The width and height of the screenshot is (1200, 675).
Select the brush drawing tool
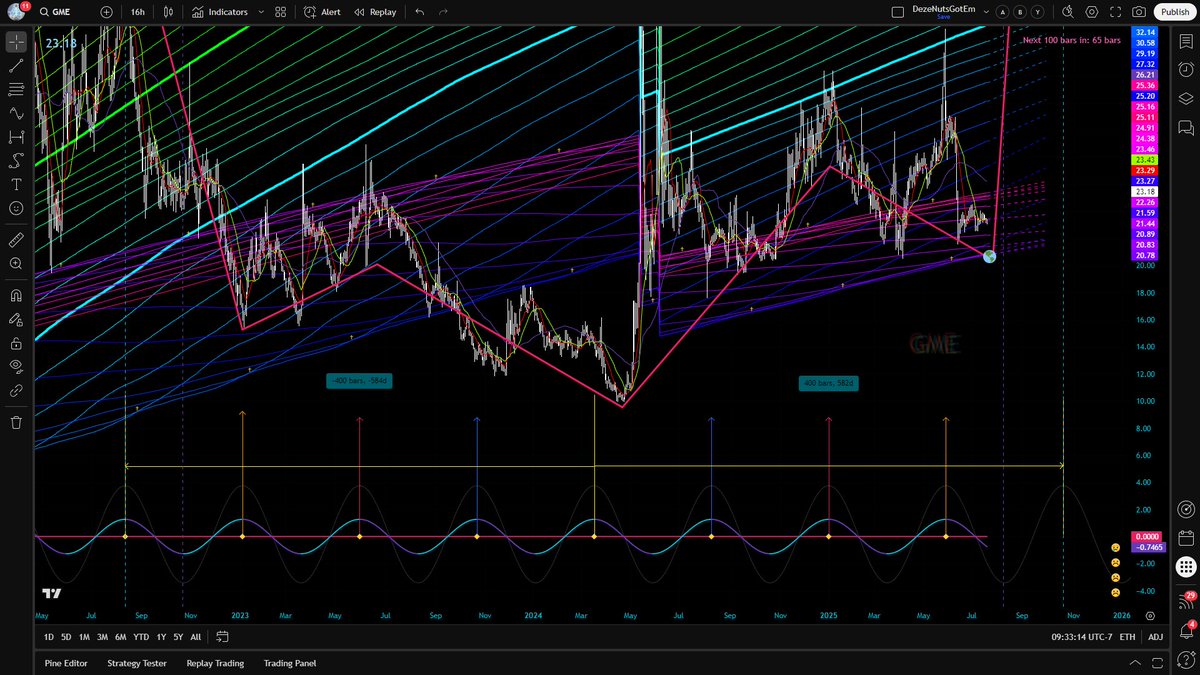coord(16,161)
